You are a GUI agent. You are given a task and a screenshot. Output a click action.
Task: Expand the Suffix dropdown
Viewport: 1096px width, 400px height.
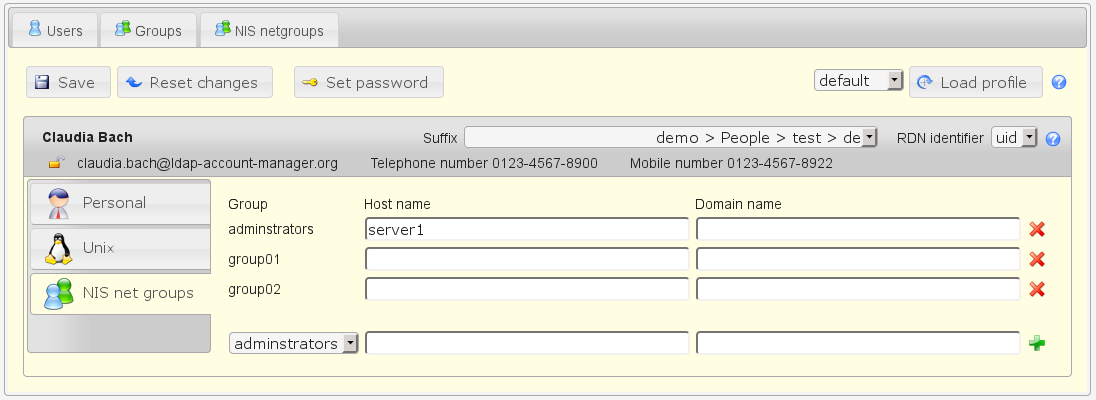(x=670, y=138)
